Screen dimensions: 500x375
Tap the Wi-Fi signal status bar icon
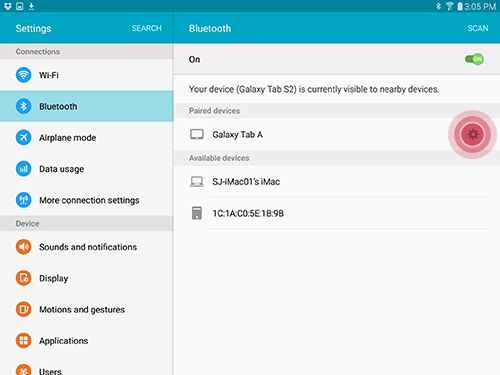pyautogui.click(x=450, y=6)
